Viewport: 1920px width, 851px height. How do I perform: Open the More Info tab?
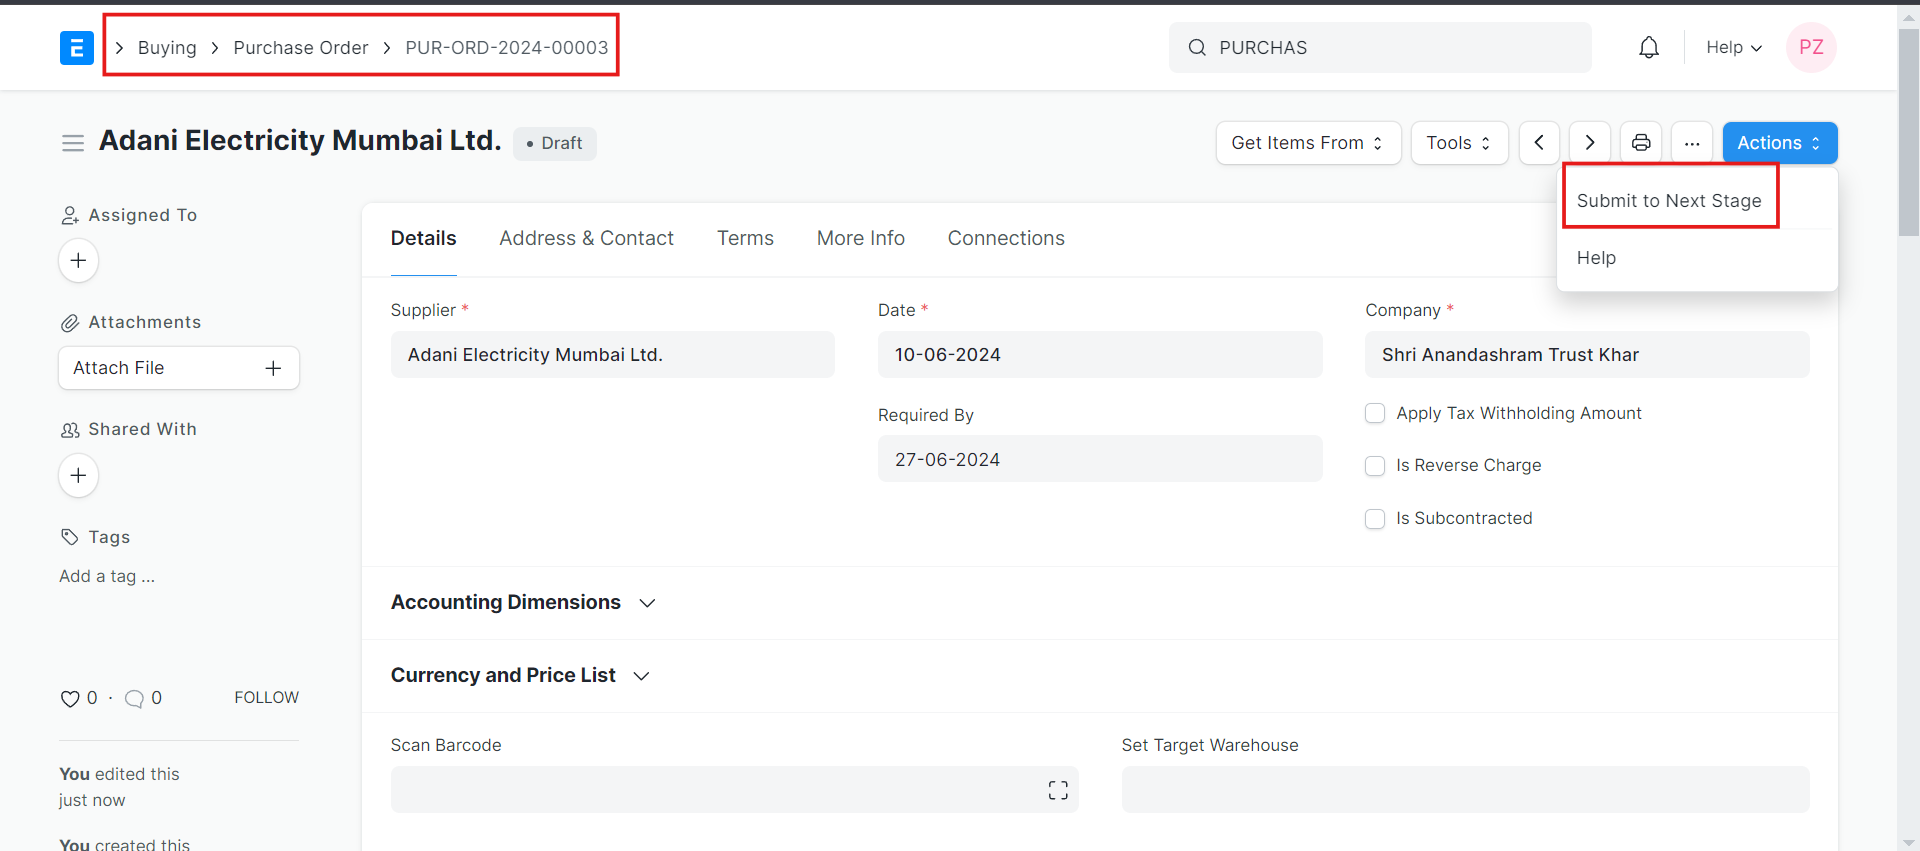(861, 238)
